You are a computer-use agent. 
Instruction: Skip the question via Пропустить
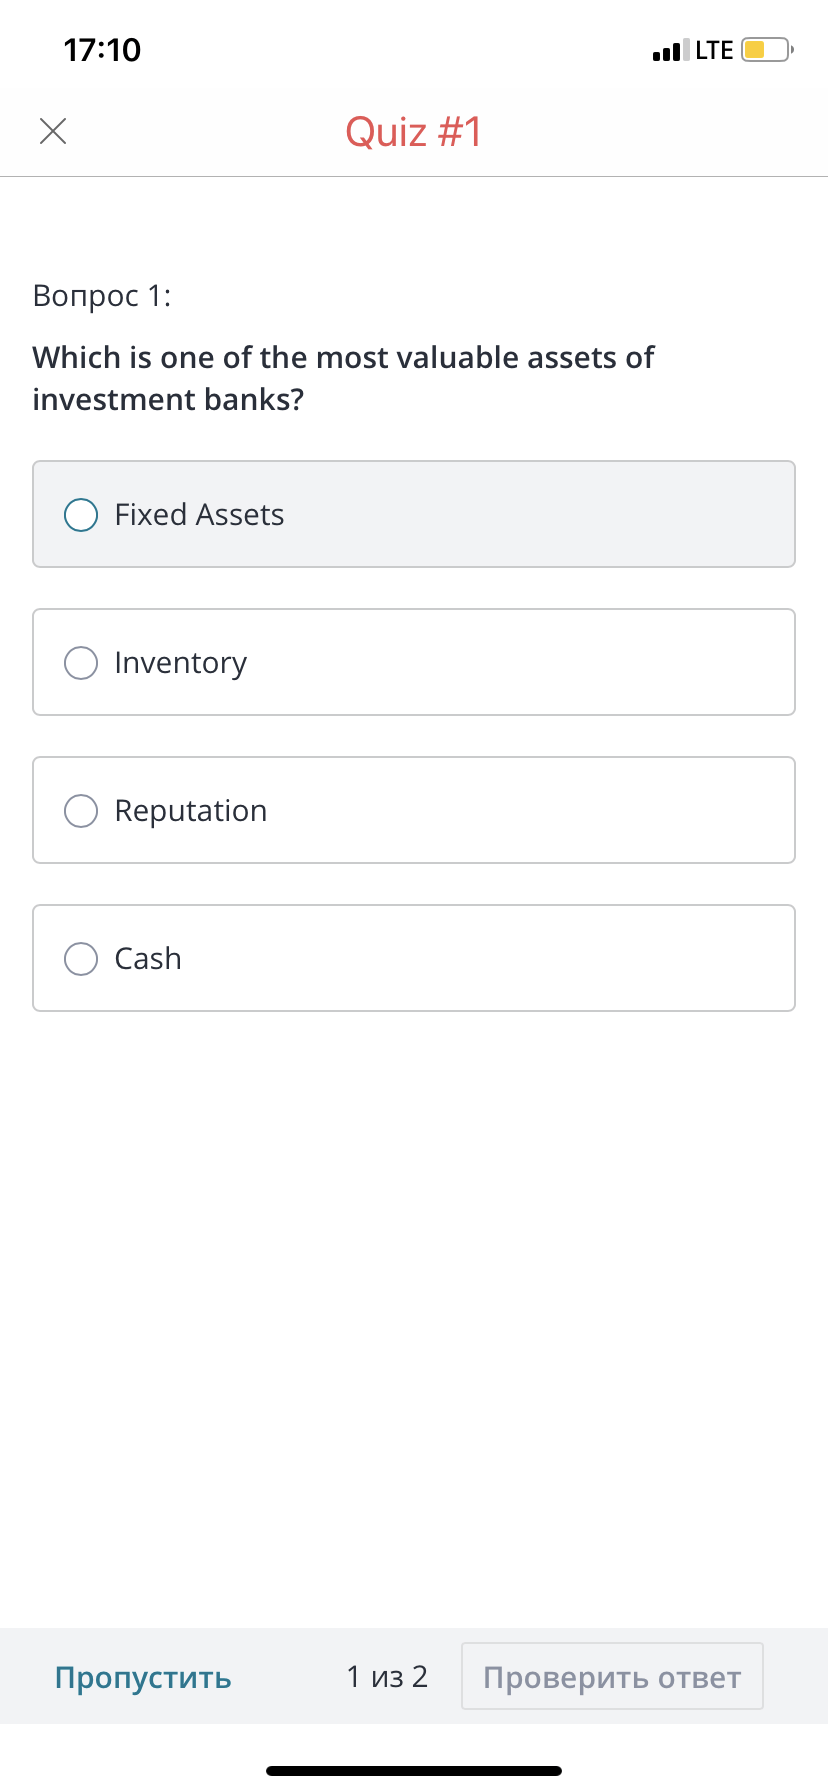click(x=143, y=1677)
